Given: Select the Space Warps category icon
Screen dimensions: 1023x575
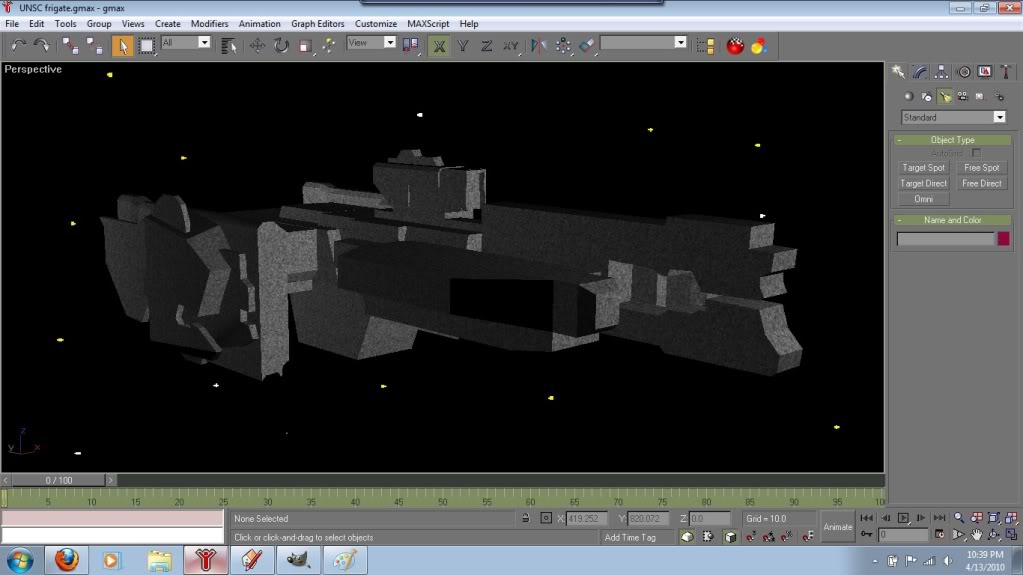Looking at the screenshot, I should pyautogui.click(x=999, y=97).
